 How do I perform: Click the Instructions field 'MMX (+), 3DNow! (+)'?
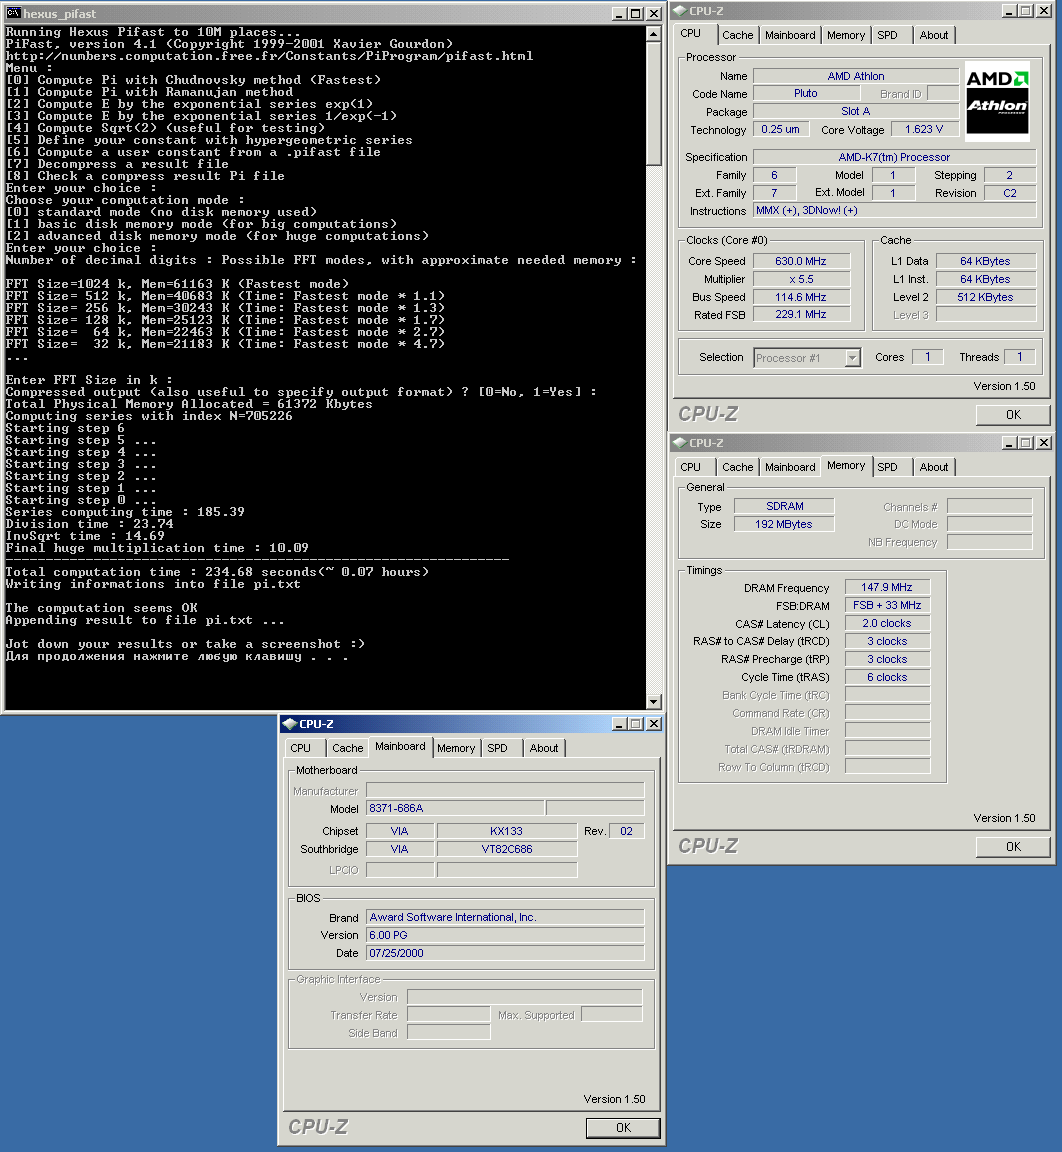(895, 211)
